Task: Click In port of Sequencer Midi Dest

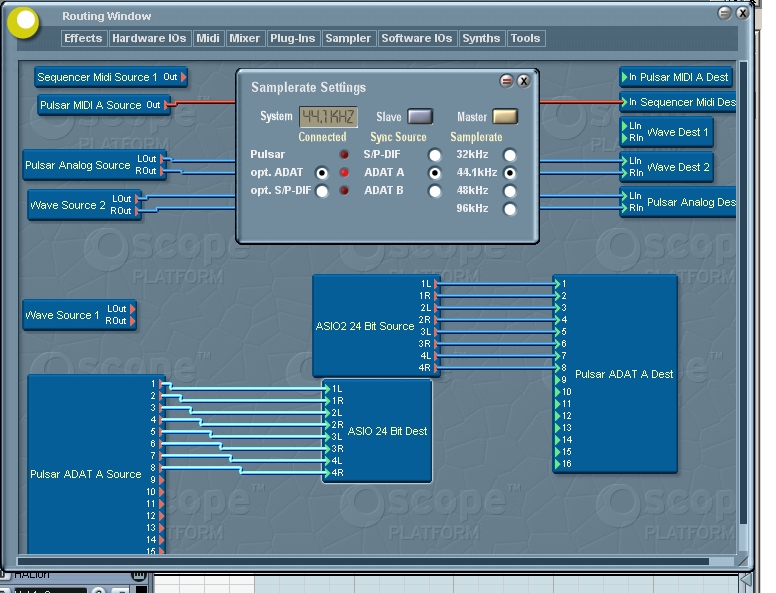Action: pos(625,102)
